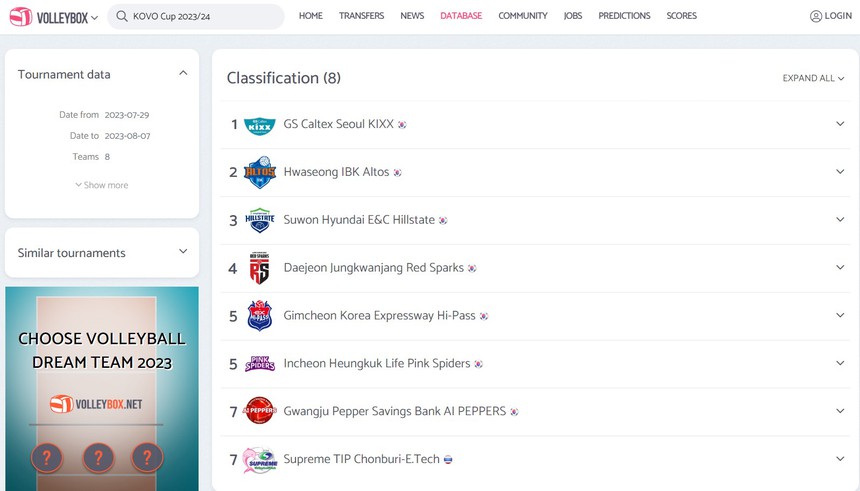Image resolution: width=860 pixels, height=491 pixels.
Task: Open the Transfers menu item
Action: point(361,16)
